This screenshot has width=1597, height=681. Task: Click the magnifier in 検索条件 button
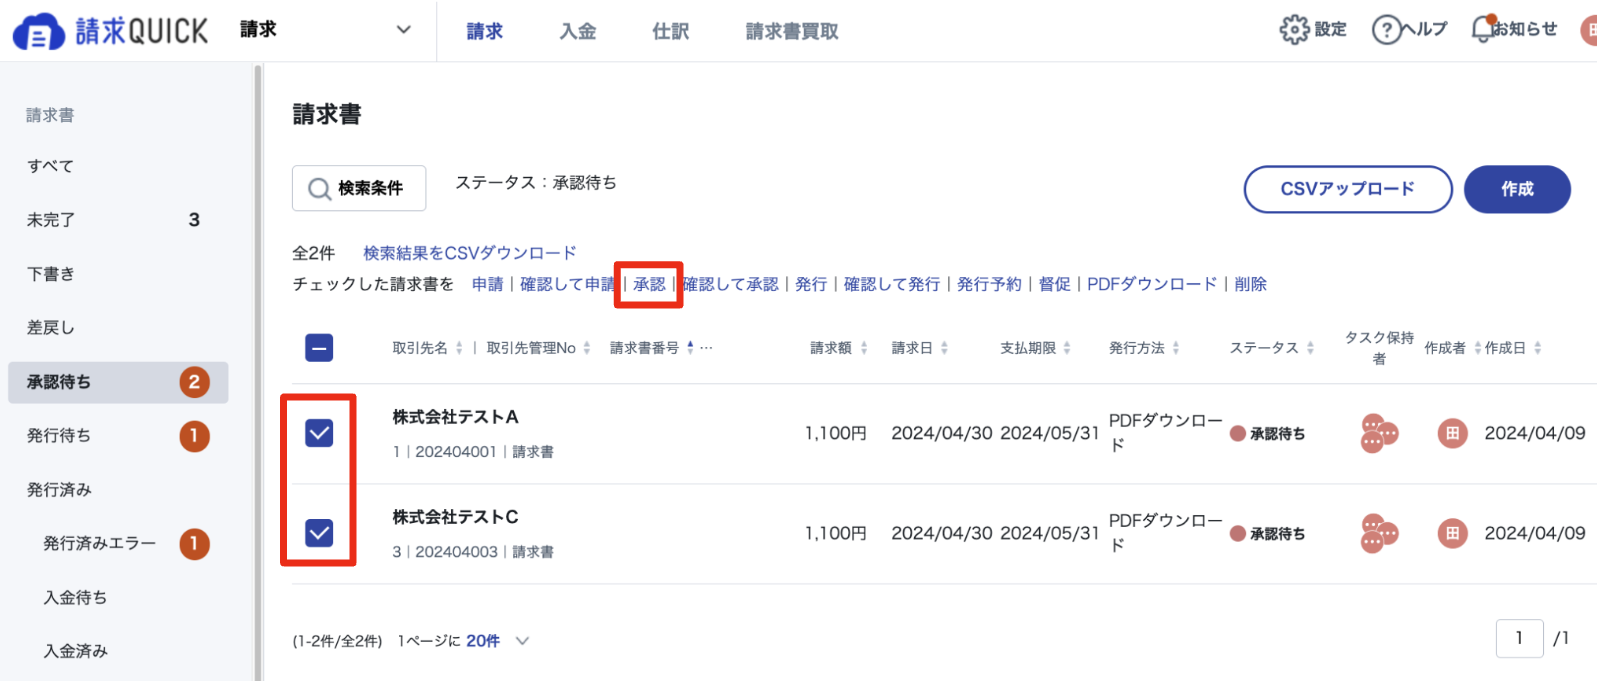(x=319, y=189)
